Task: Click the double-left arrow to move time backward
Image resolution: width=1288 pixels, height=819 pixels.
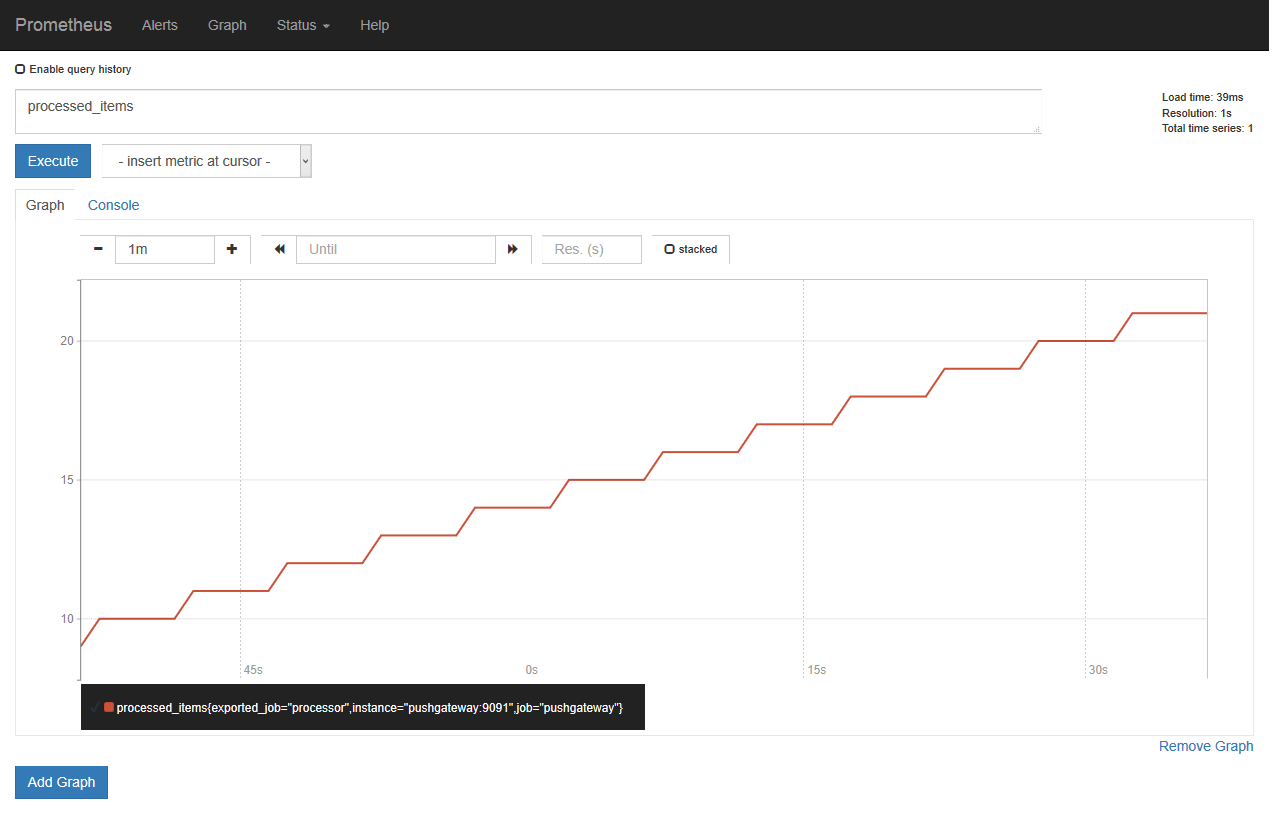Action: [278, 249]
